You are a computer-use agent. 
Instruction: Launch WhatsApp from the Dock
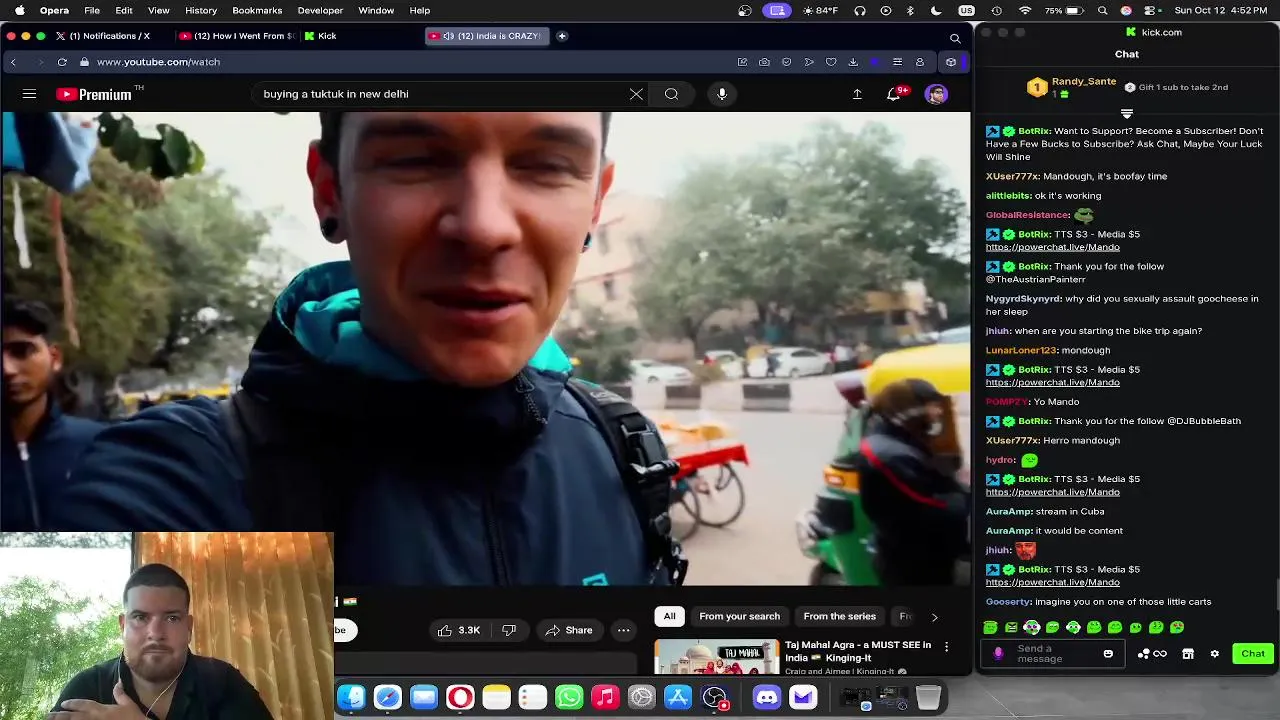tap(569, 697)
